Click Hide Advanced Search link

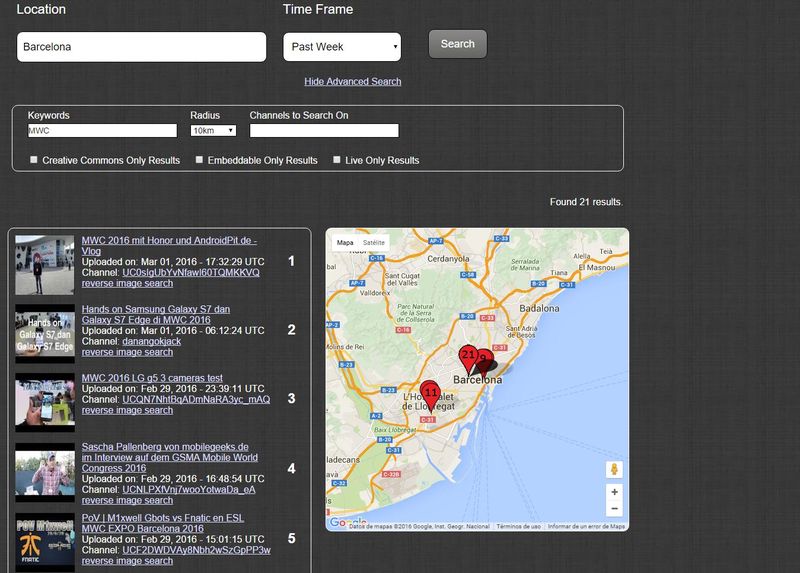353,82
